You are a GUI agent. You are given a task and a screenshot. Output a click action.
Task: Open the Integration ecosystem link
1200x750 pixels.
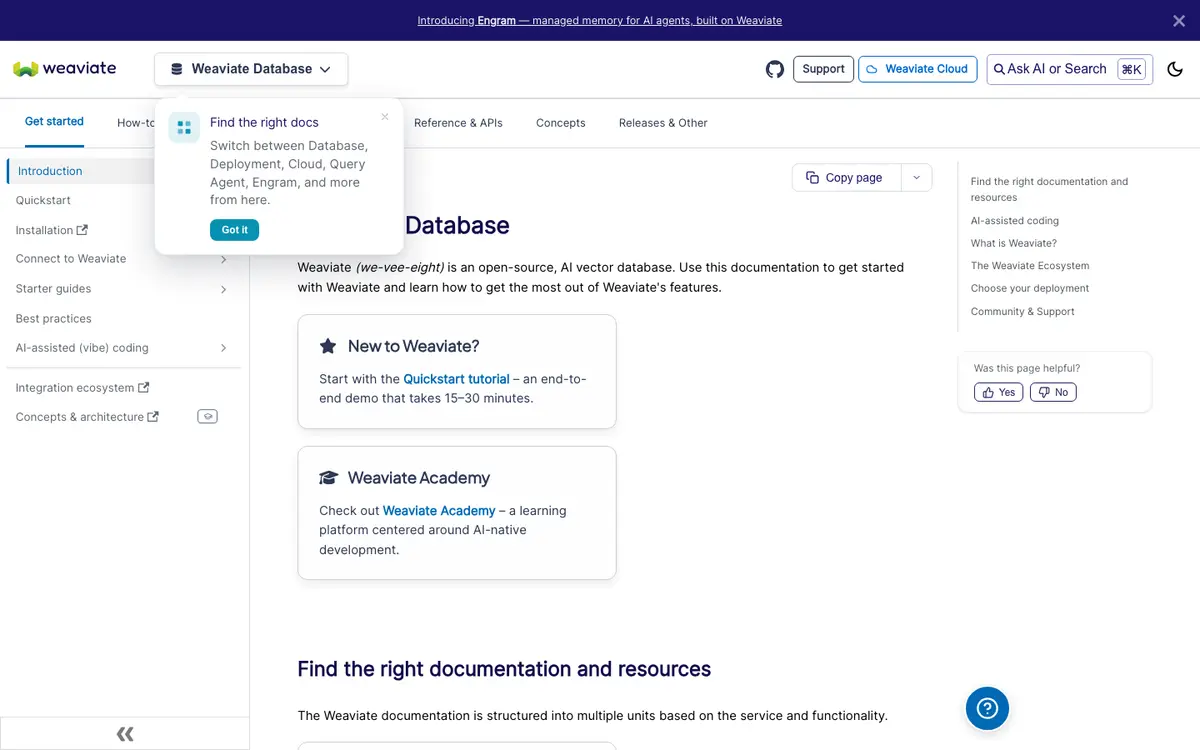[83, 388]
